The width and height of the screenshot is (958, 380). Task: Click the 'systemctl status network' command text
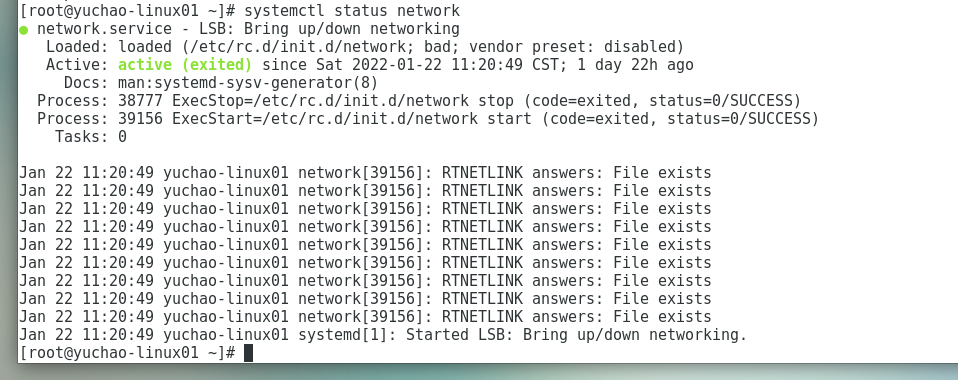point(352,11)
